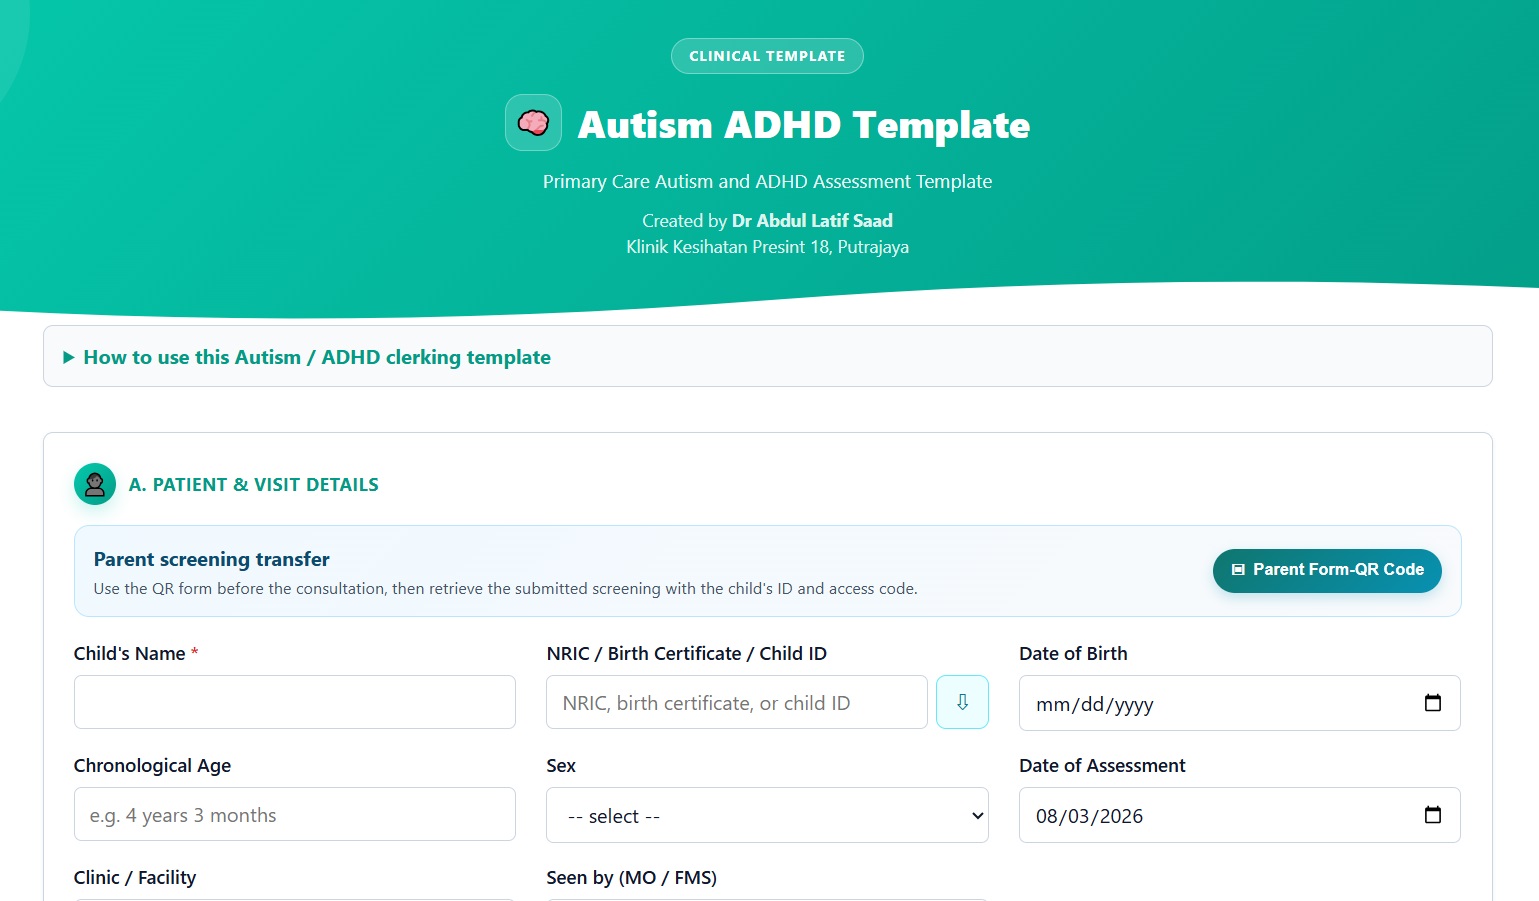
Task: Click the Clinical Template badge
Action: click(x=767, y=56)
